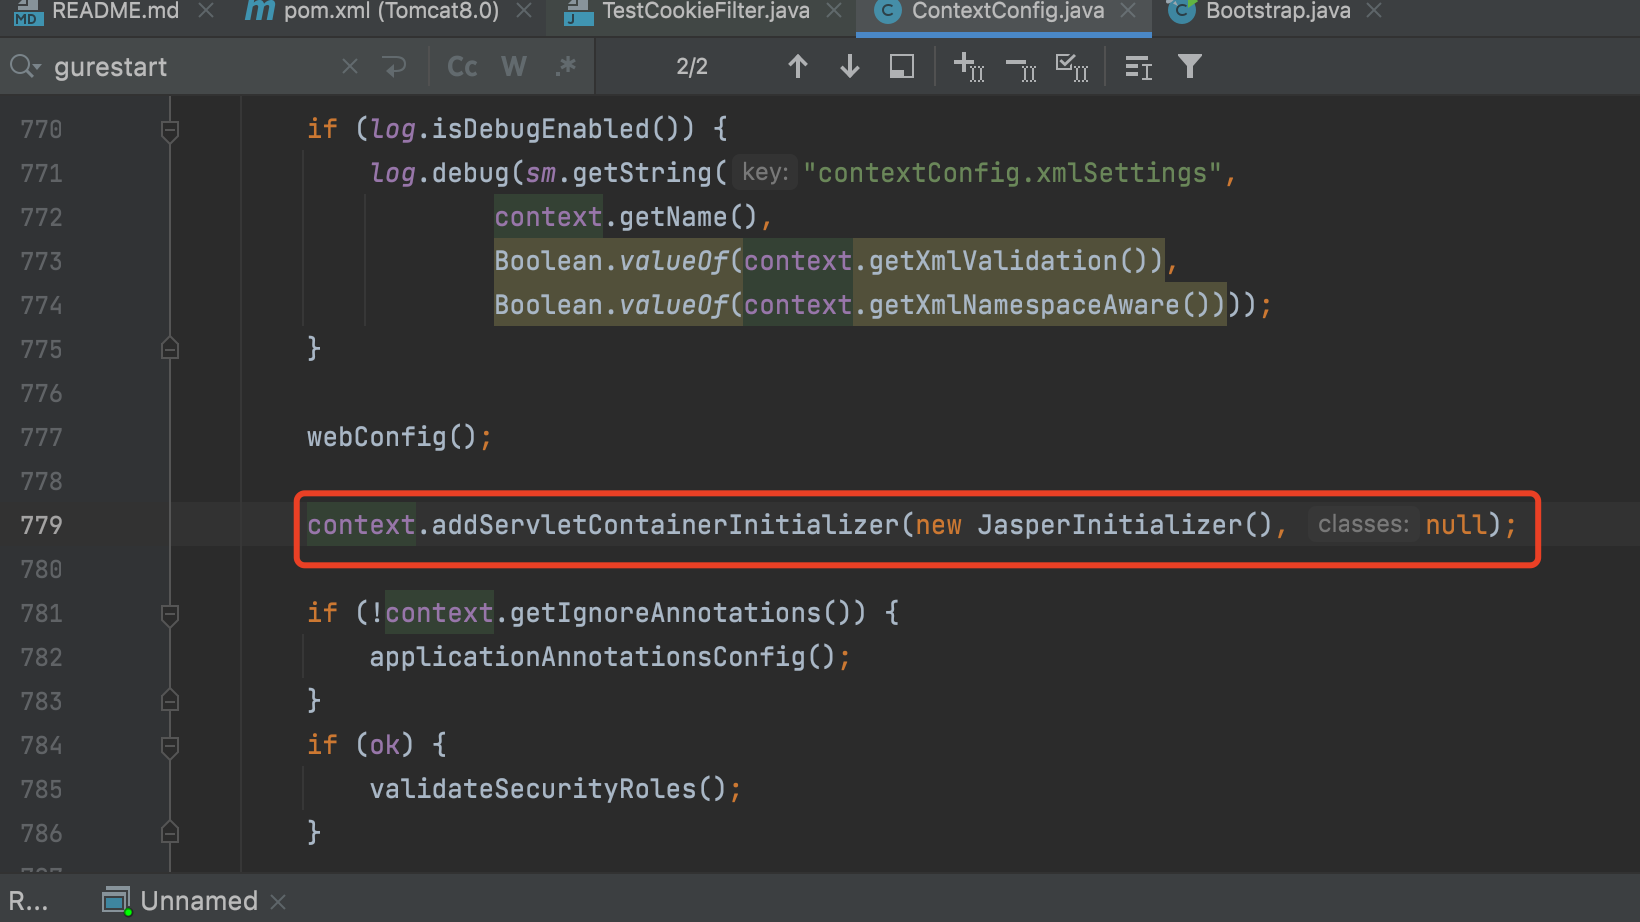Add selection for next occurrence
The image size is (1640, 922).
(x=968, y=67)
